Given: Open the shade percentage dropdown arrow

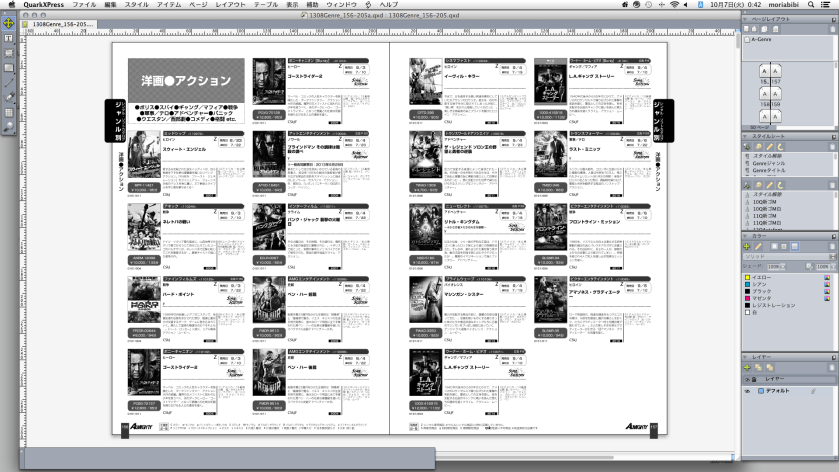Looking at the screenshot, I should (783, 267).
